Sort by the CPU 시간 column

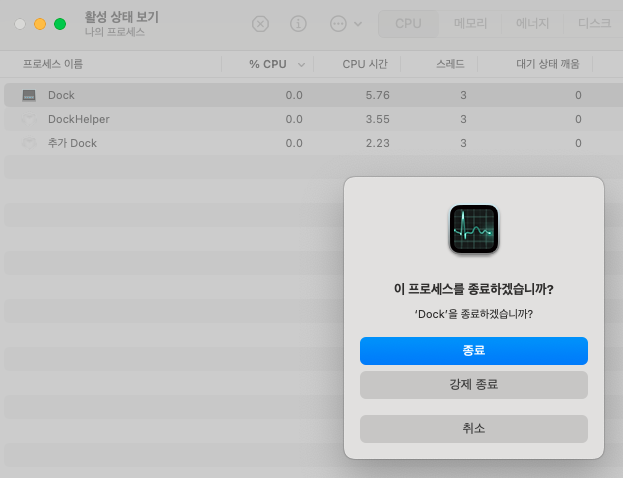tap(365, 64)
